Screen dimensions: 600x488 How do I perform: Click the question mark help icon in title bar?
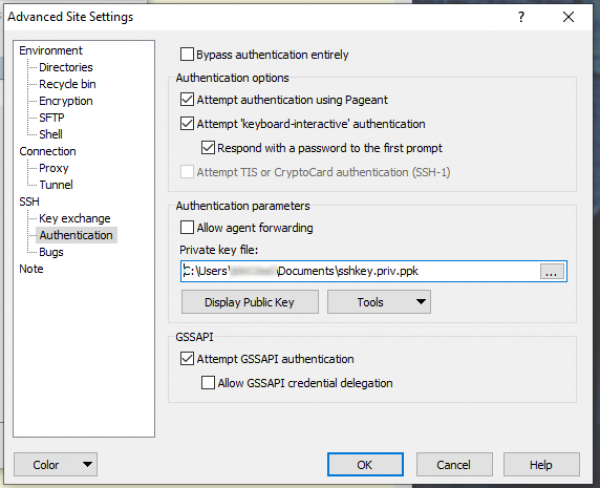click(x=521, y=17)
